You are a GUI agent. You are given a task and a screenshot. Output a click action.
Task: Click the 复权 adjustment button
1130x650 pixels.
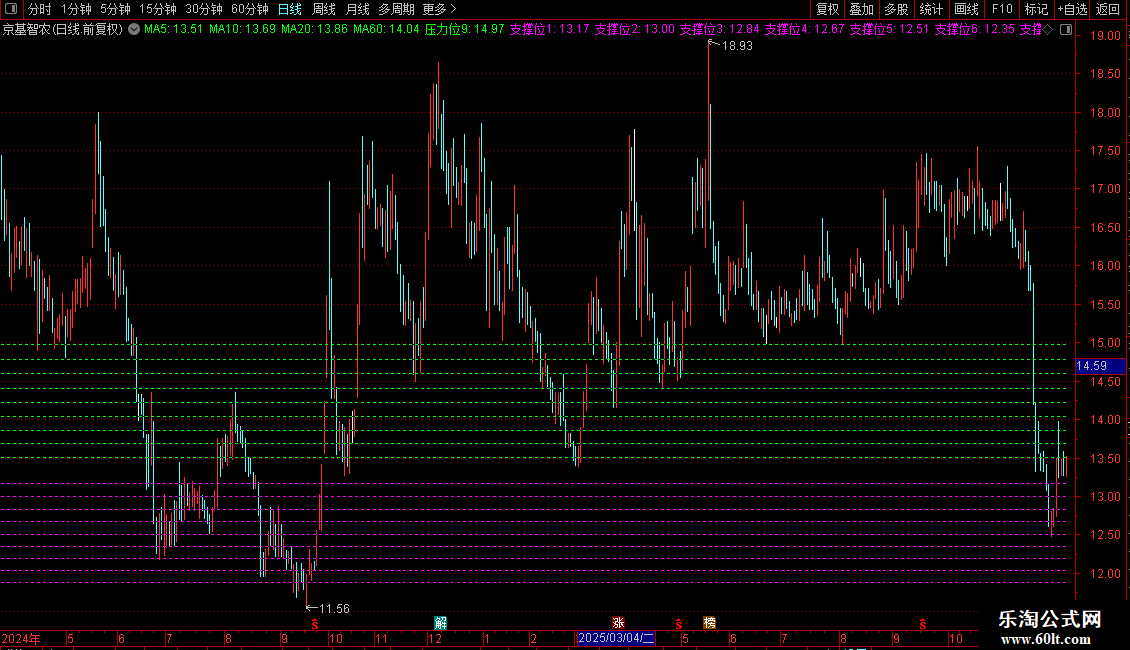coord(827,9)
